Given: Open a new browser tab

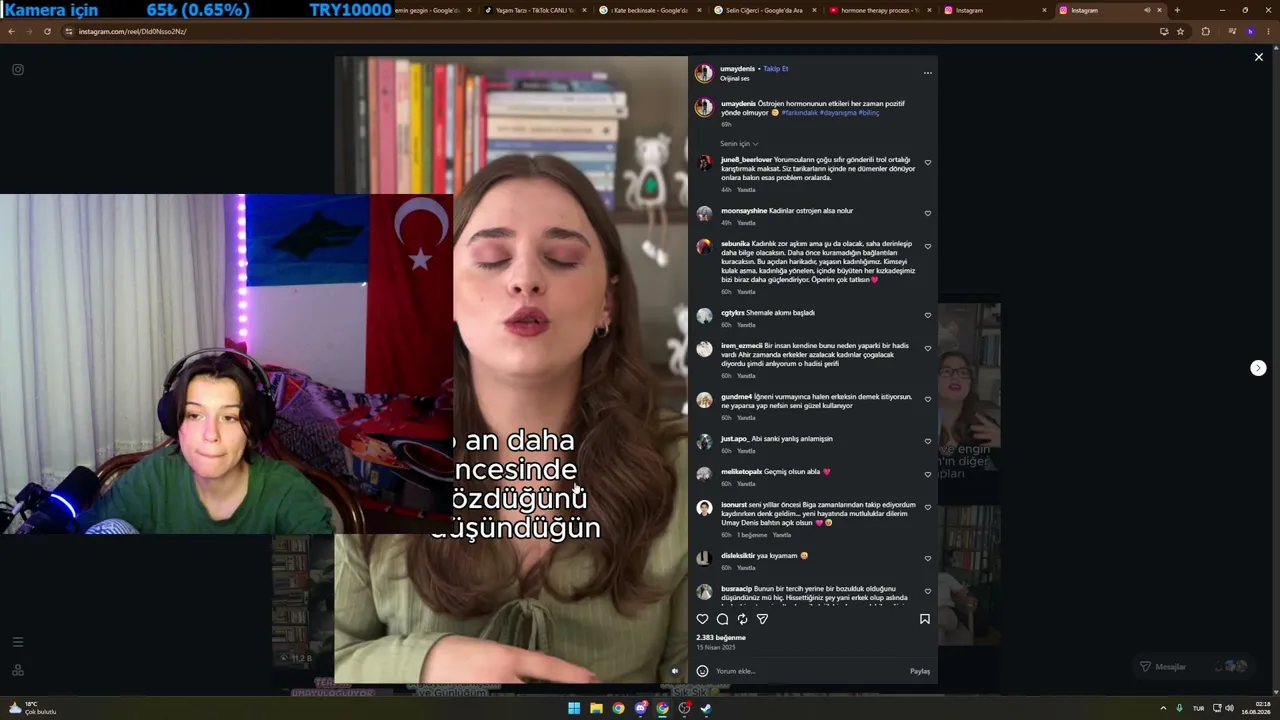Looking at the screenshot, I should pyautogui.click(x=1177, y=10).
